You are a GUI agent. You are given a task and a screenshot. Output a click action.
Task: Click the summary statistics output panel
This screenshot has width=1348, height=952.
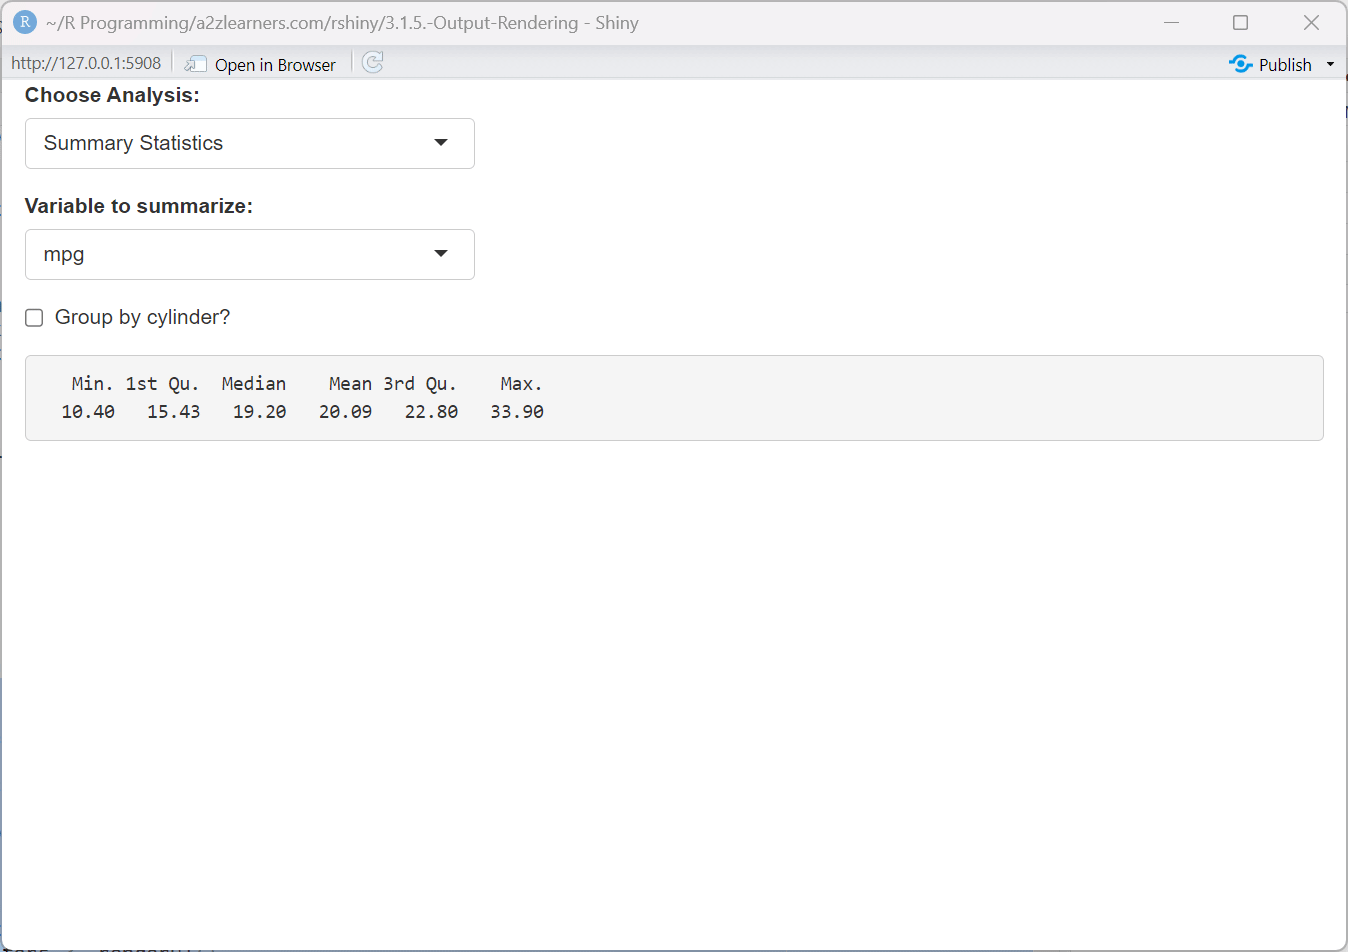[674, 397]
